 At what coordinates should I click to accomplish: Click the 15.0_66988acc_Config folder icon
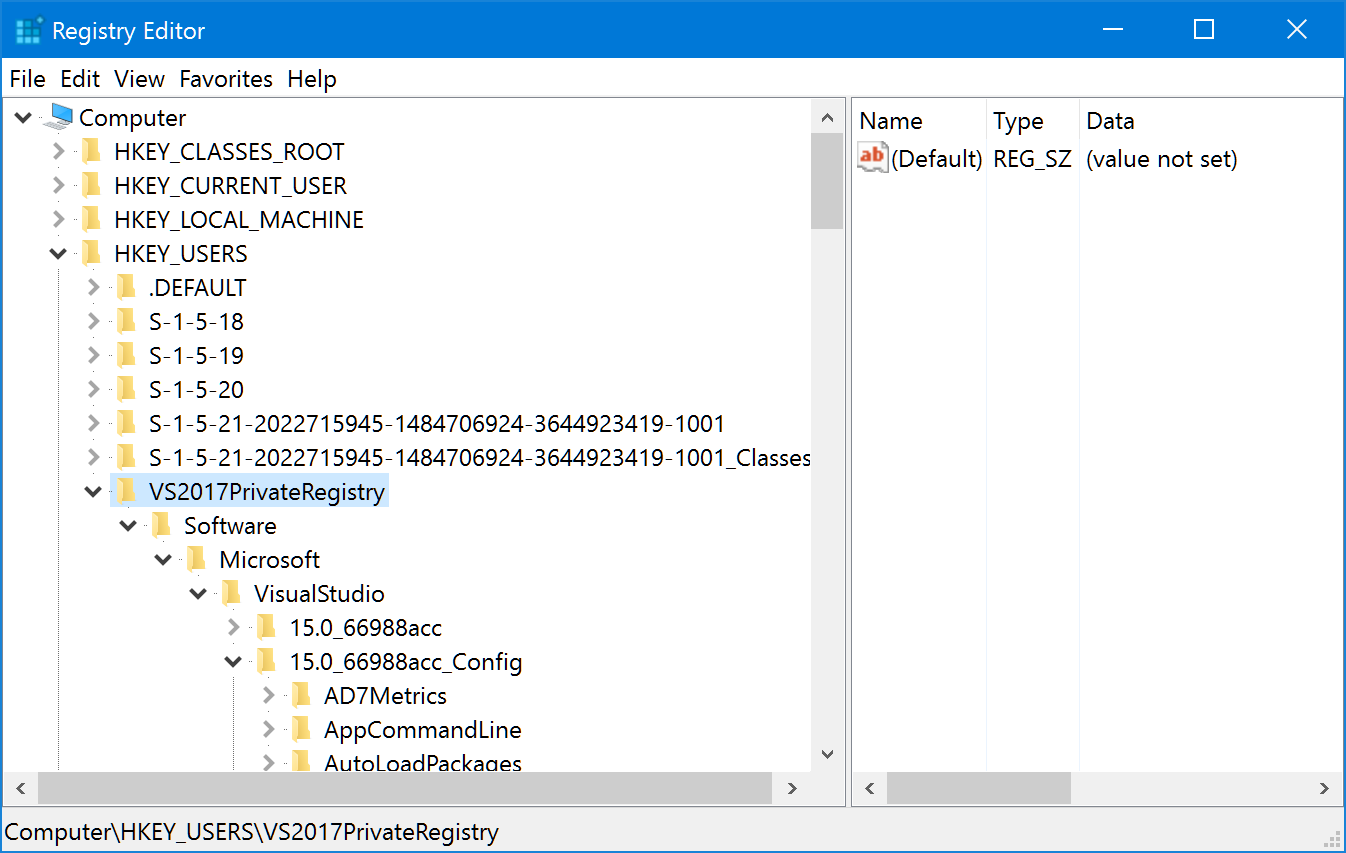267,662
